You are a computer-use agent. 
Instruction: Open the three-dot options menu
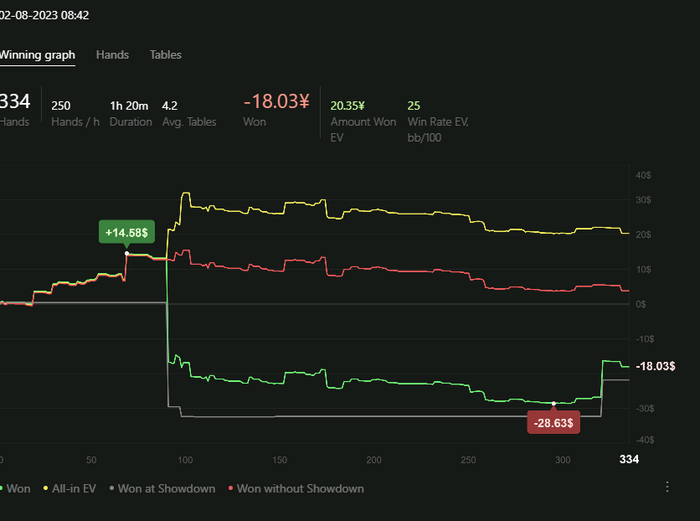click(667, 487)
